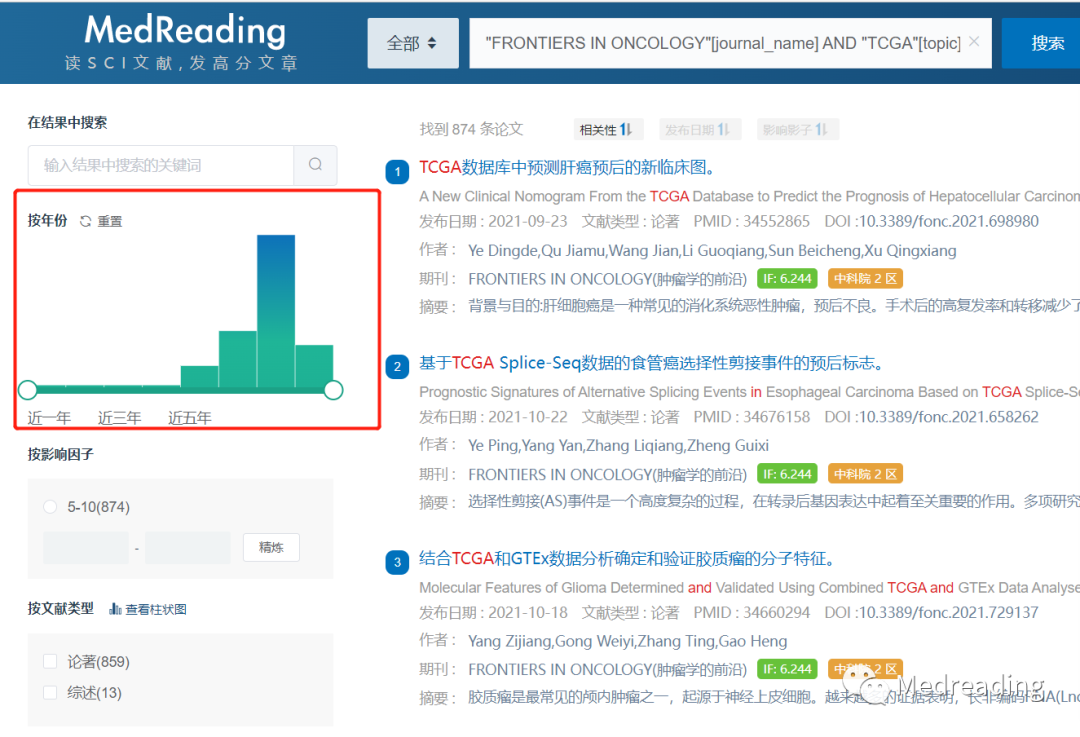Screen dimensions: 1080x737
Task: Click the IF: 6.244 badge on first result
Action: click(x=787, y=278)
